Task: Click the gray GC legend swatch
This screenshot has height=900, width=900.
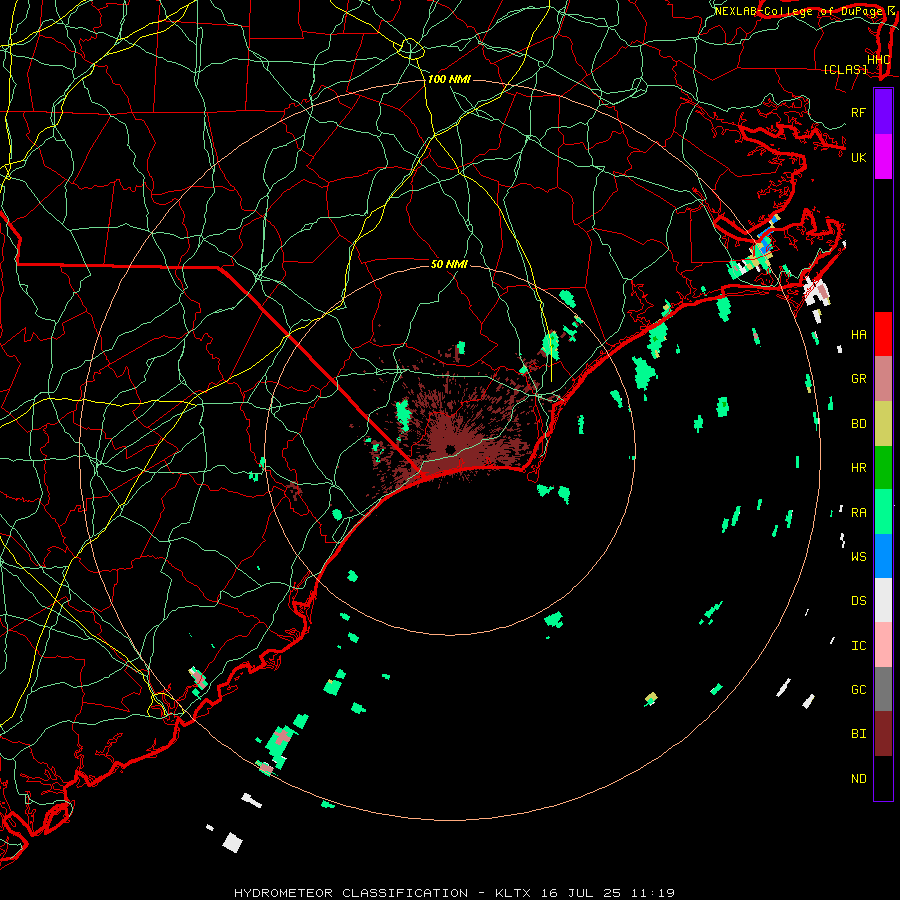Action: pyautogui.click(x=883, y=689)
